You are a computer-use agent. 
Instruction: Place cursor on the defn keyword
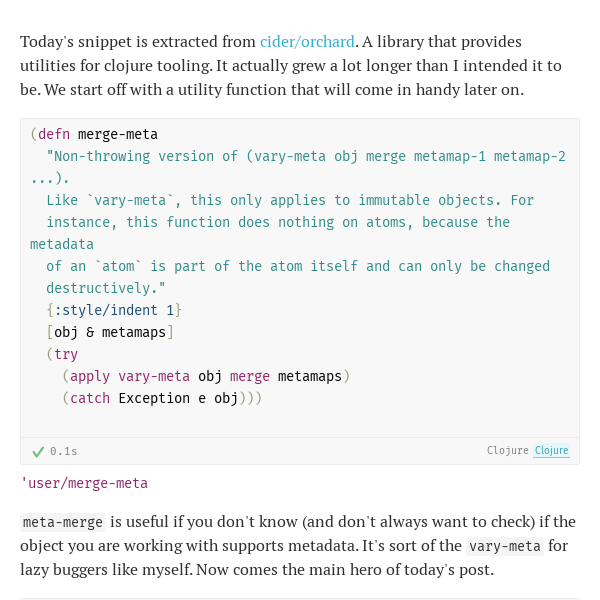tap(54, 134)
